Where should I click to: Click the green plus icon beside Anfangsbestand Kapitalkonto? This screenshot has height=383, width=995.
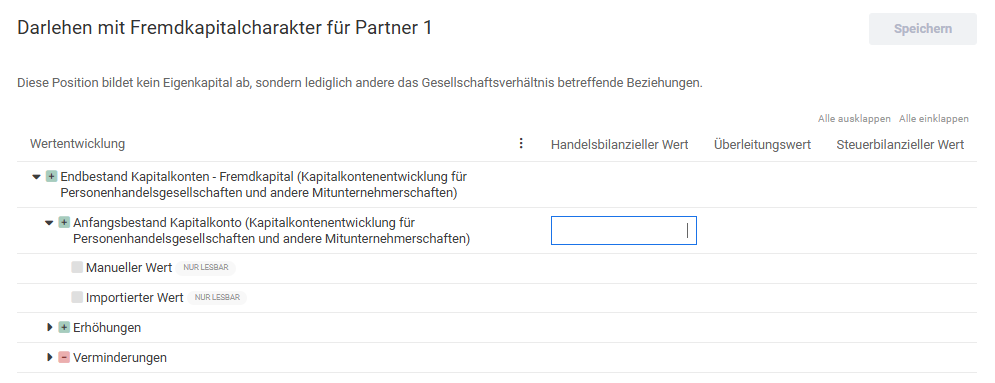(x=64, y=223)
